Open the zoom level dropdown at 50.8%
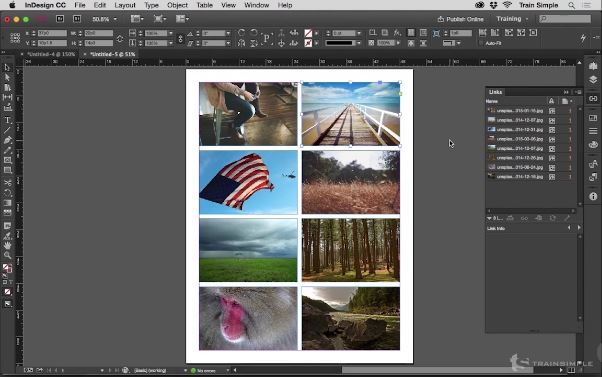The image size is (602, 377). click(115, 19)
